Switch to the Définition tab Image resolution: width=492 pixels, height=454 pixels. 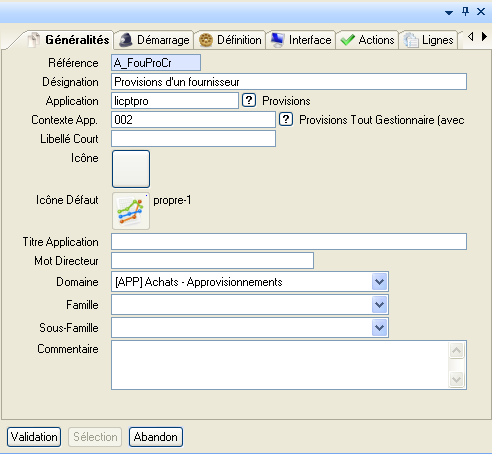230,40
